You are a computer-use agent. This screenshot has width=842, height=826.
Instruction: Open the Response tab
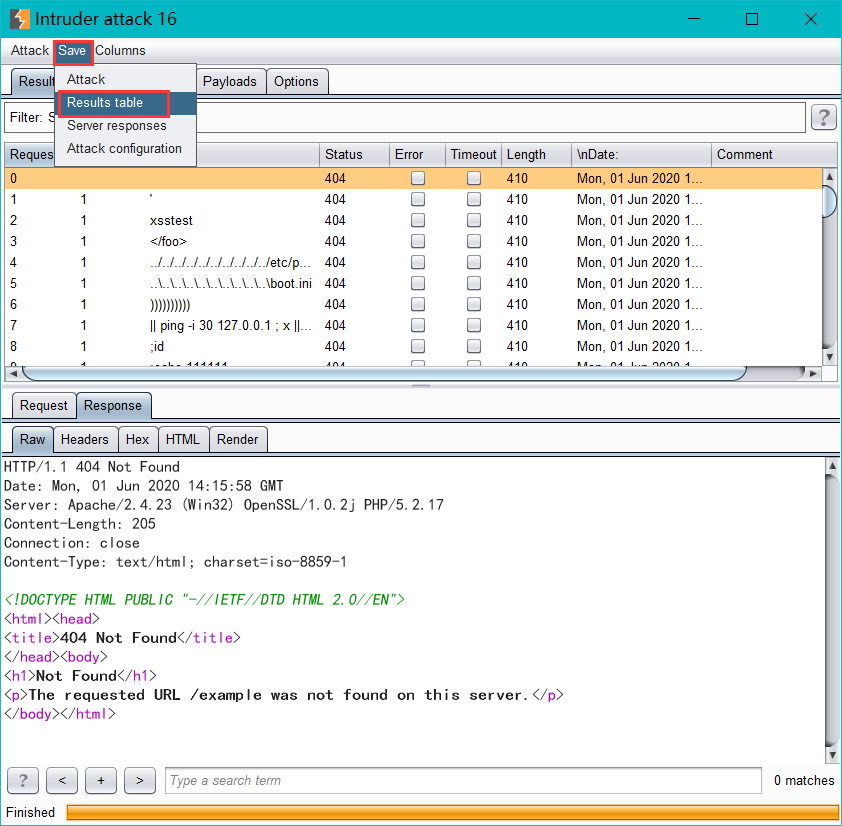[113, 405]
